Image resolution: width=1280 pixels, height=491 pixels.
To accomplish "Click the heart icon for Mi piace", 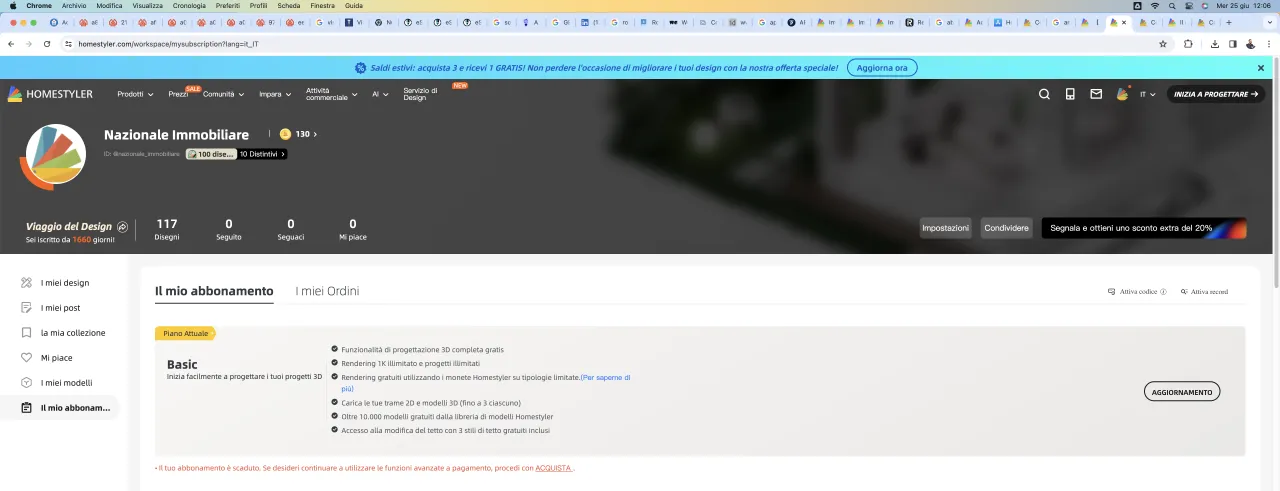I will [x=27, y=358].
